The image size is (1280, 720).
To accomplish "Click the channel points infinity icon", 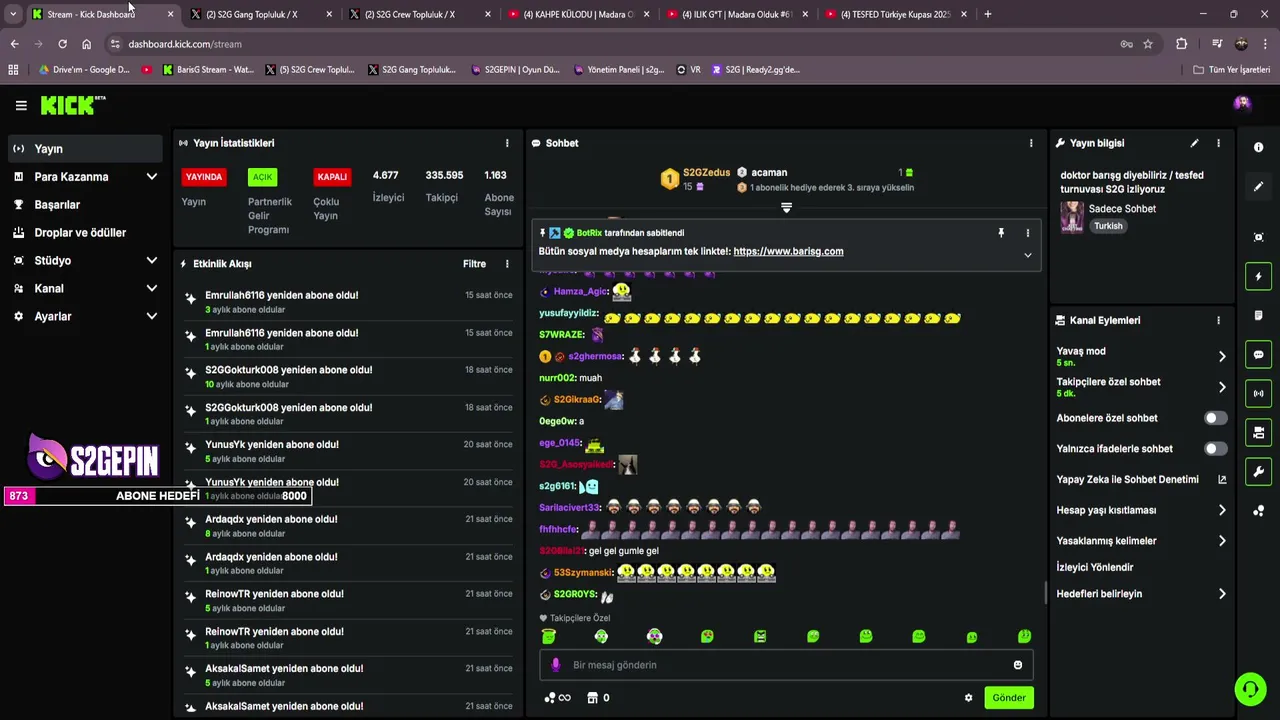I will tap(558, 698).
